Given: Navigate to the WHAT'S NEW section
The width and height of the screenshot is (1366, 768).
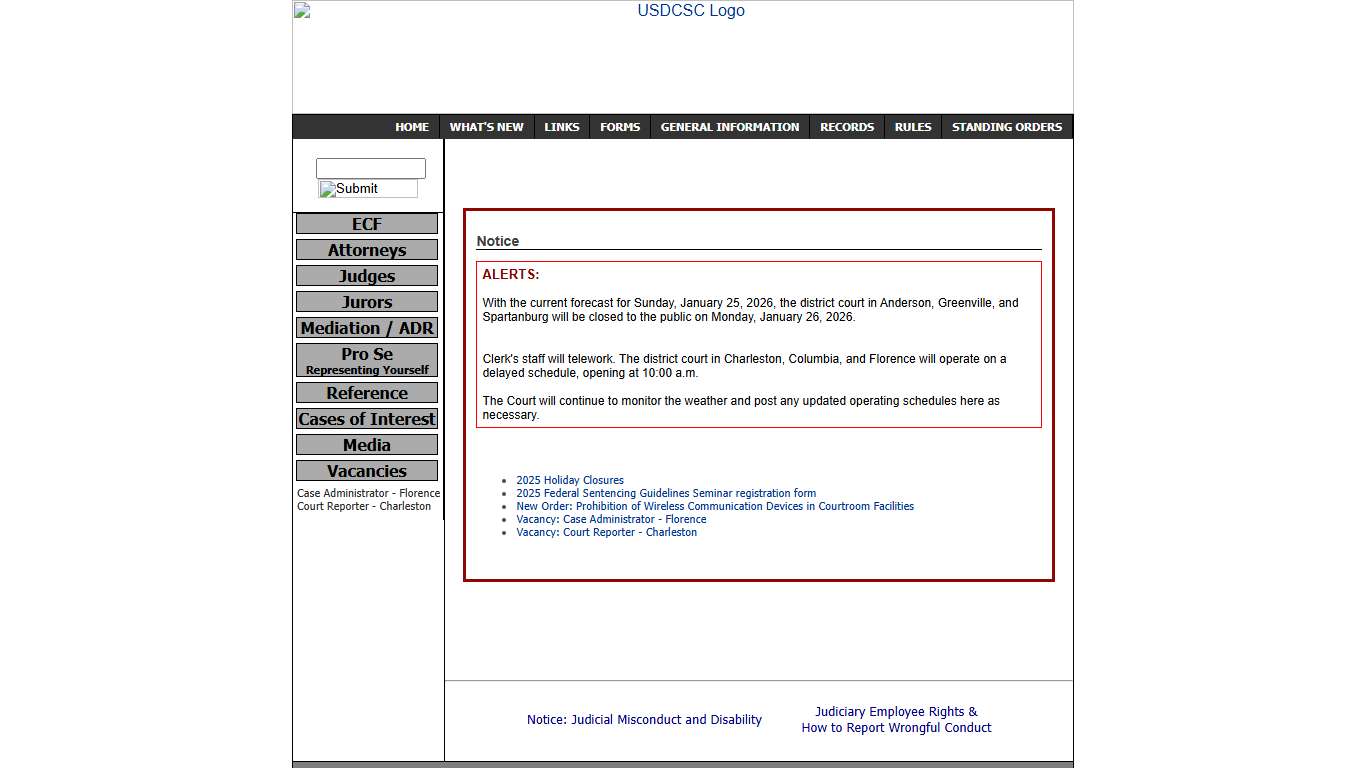Looking at the screenshot, I should pos(487,126).
